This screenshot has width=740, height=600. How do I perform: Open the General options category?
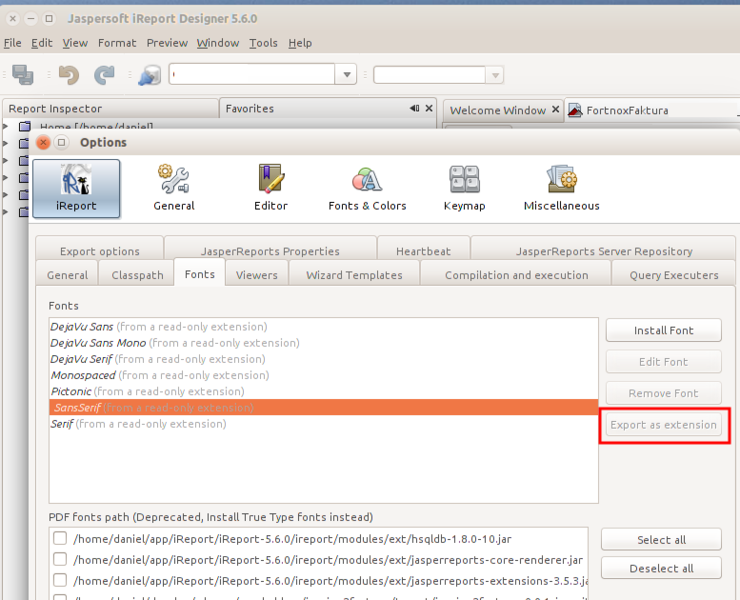(x=174, y=188)
